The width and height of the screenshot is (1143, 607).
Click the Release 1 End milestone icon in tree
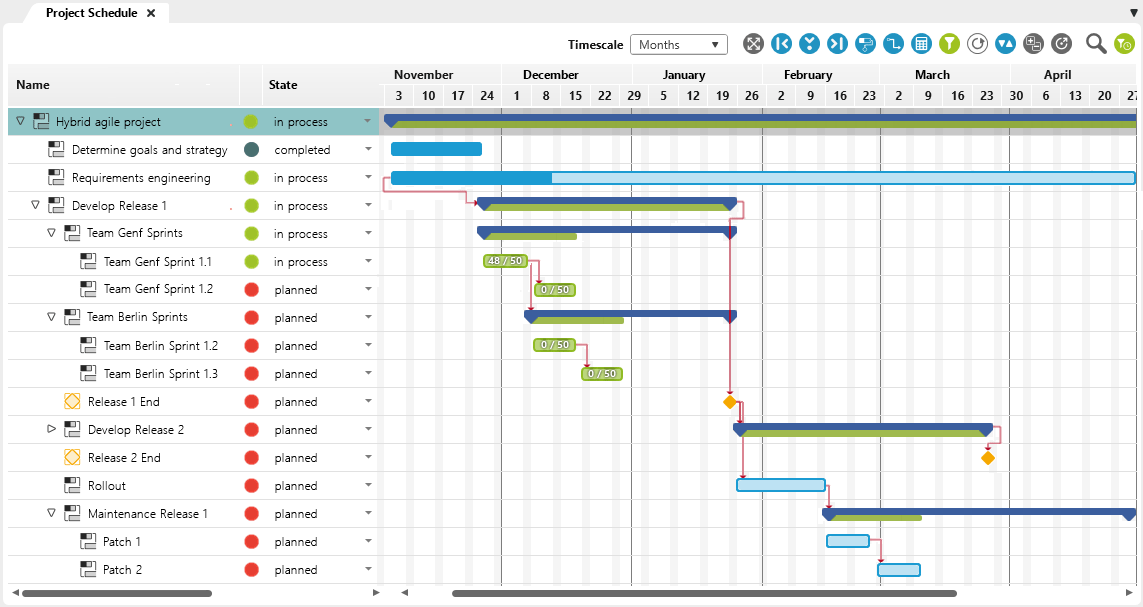72,402
